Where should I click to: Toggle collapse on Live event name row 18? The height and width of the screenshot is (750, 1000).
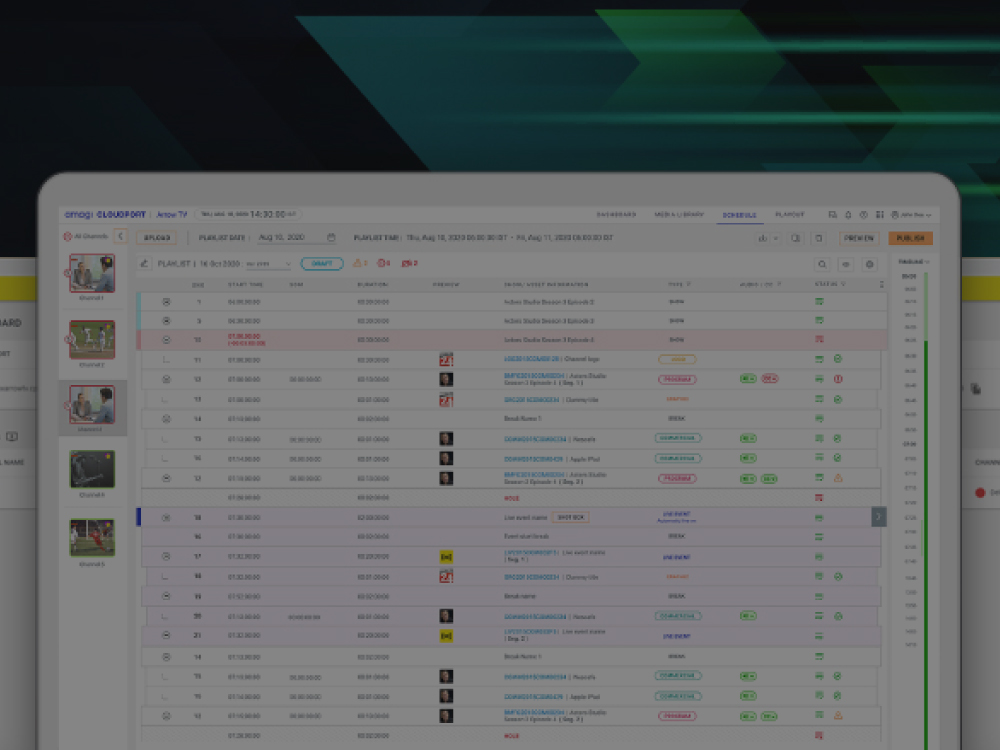pos(166,517)
